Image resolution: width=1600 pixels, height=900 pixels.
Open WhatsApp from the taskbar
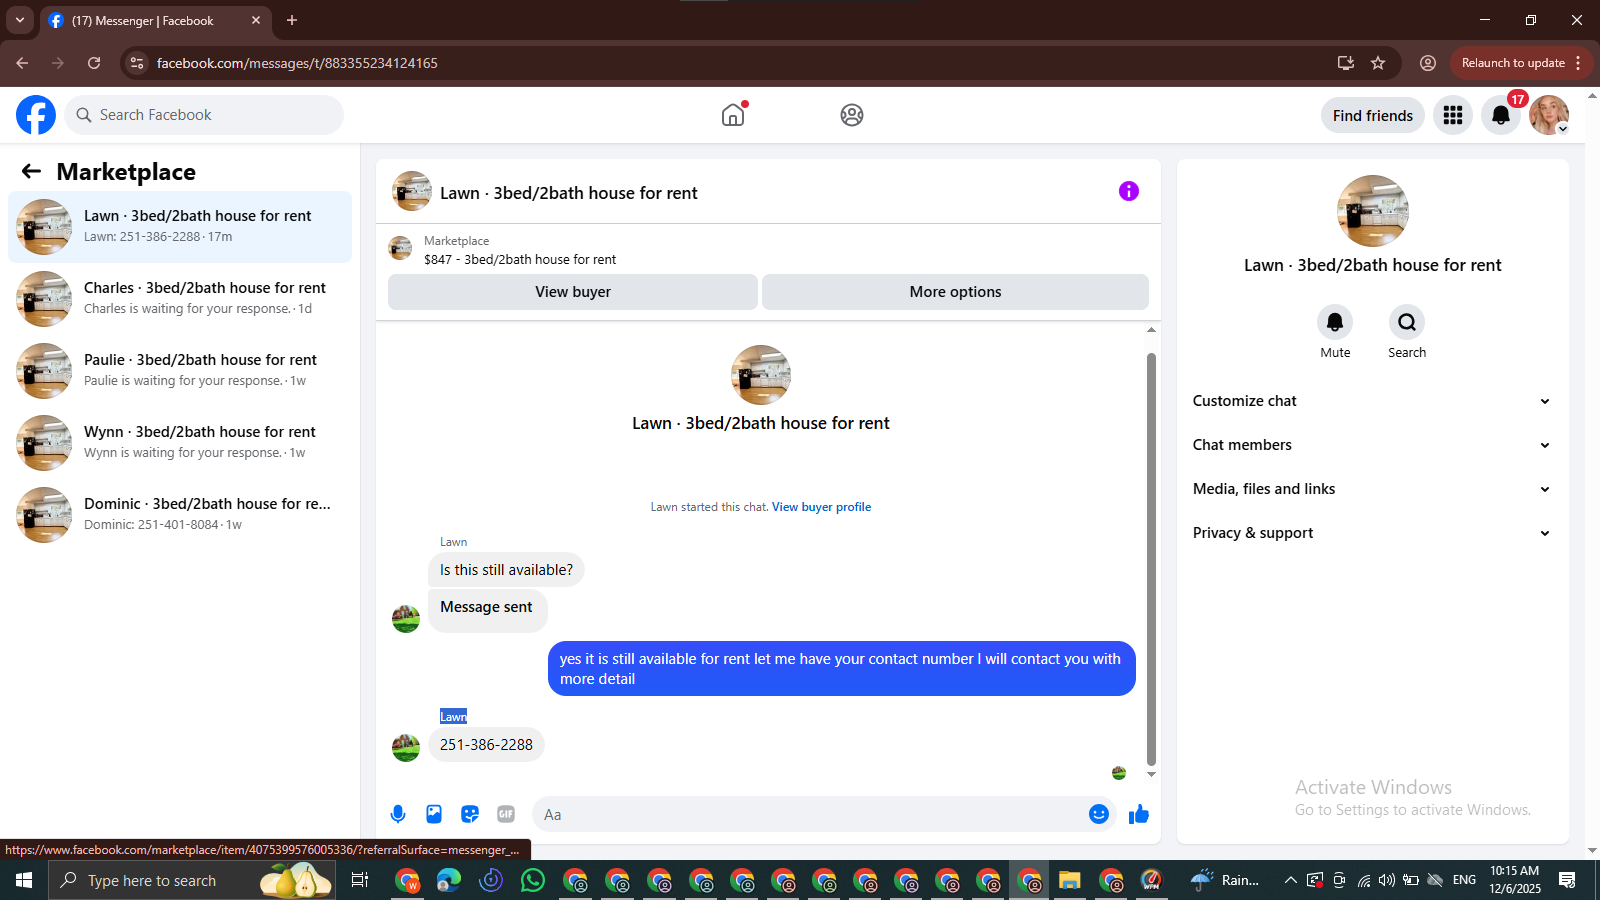click(x=533, y=880)
